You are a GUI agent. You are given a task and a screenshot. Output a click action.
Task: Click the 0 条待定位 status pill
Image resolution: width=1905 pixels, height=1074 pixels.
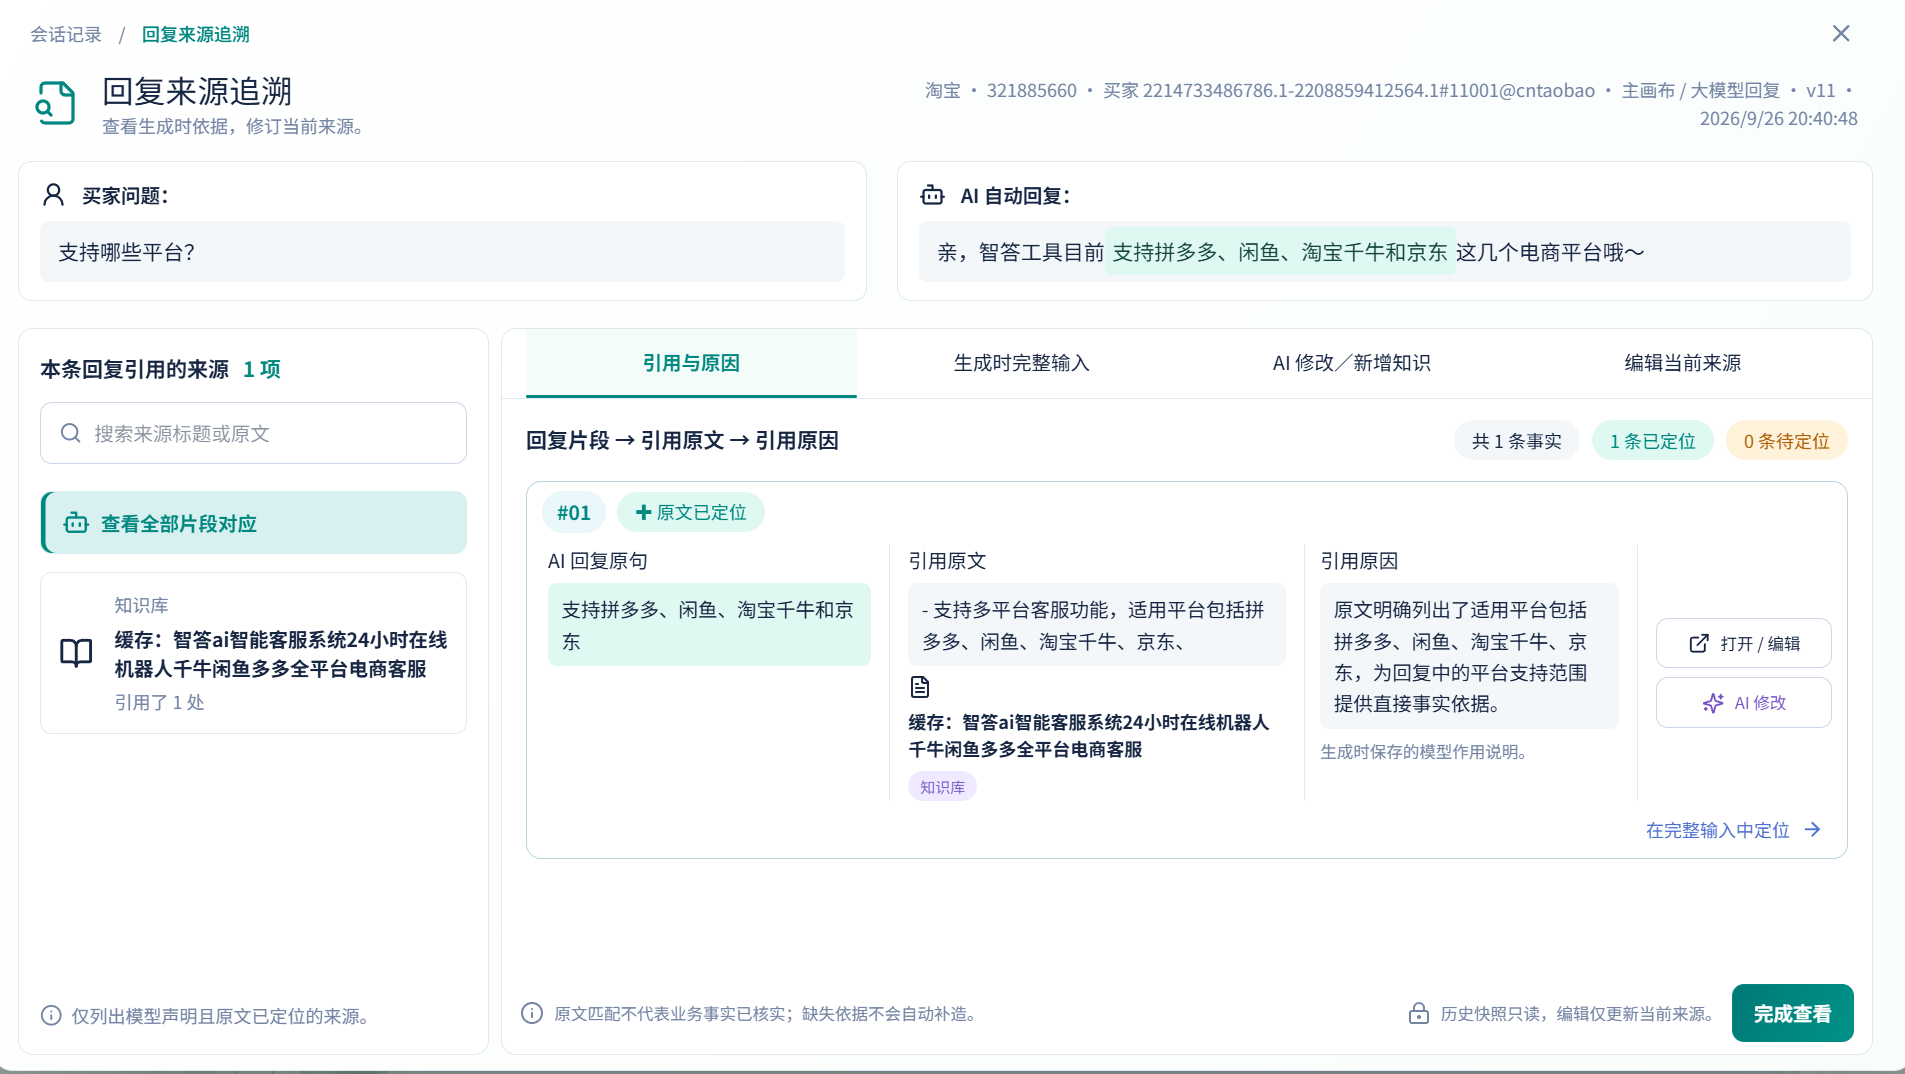point(1786,441)
